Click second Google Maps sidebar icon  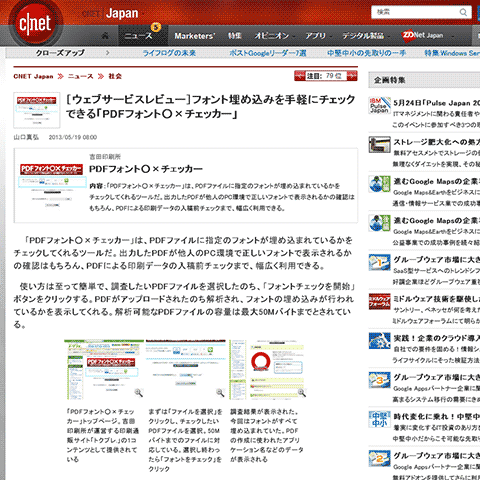379,223
